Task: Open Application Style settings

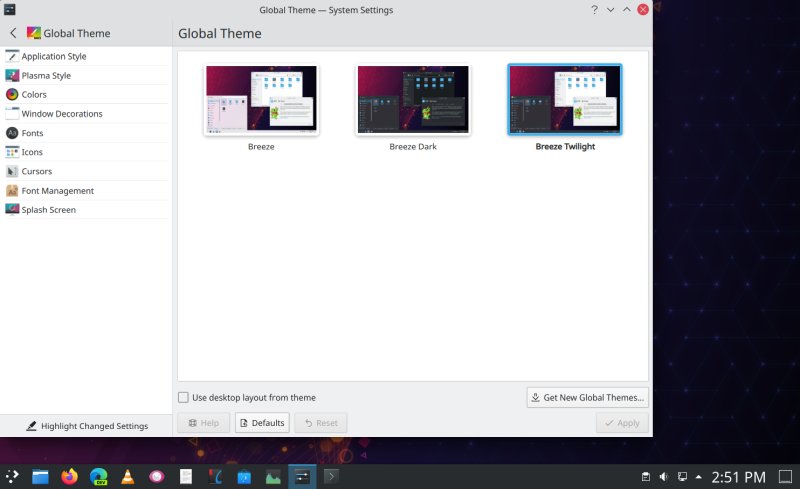Action: click(x=53, y=56)
